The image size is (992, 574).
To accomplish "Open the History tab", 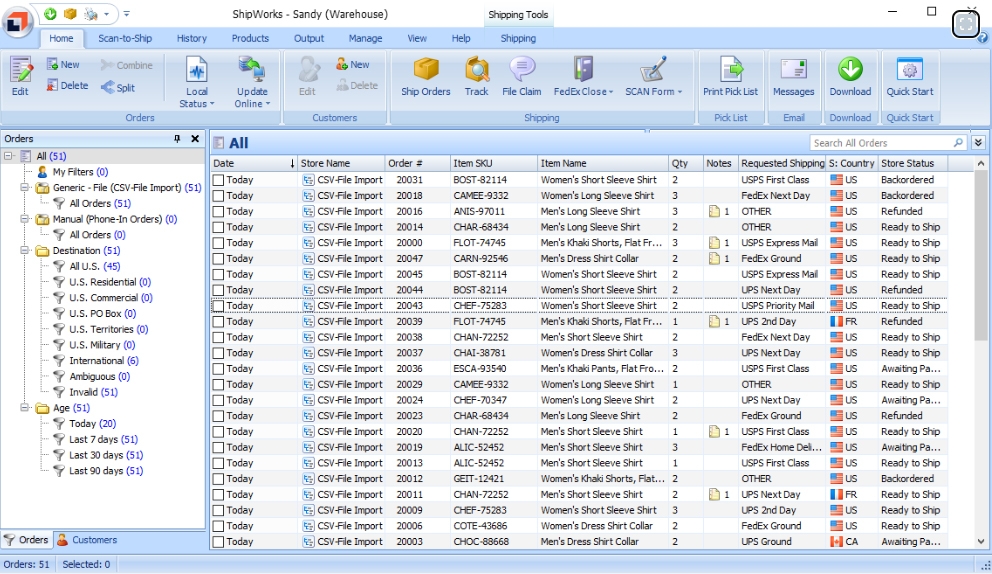I will tap(192, 39).
